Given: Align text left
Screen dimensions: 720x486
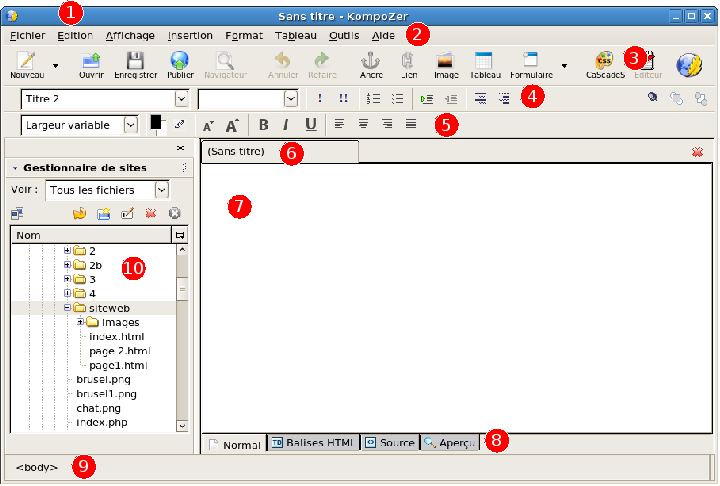Looking at the screenshot, I should pos(339,124).
